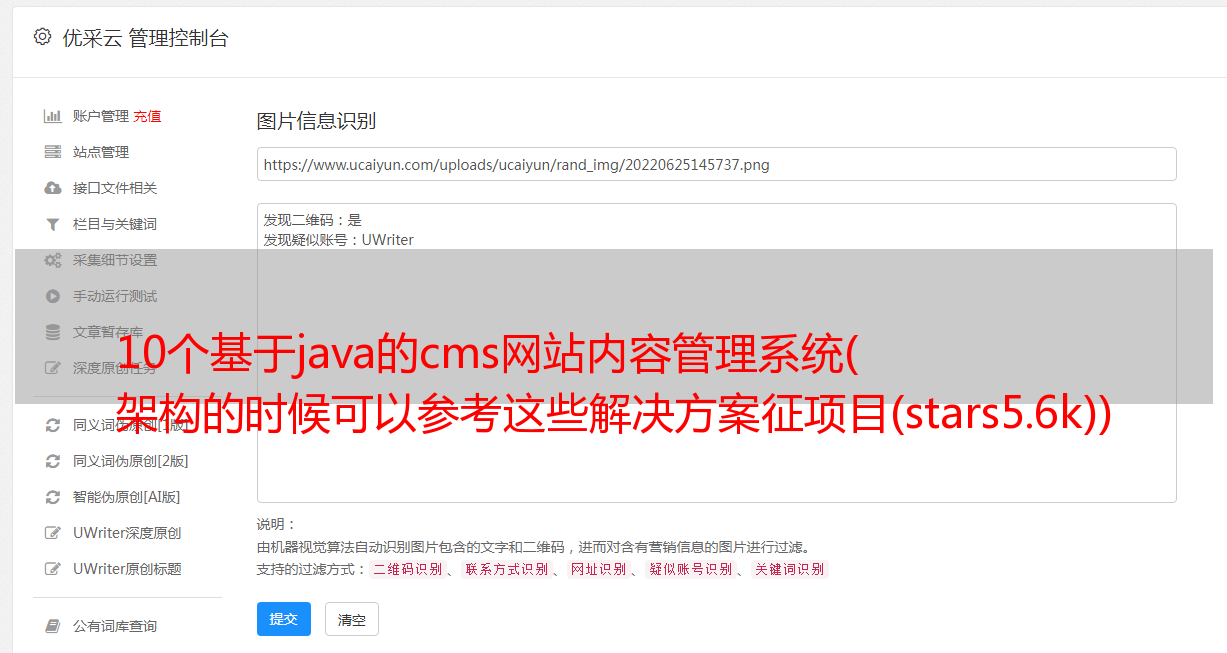Click the 公有词库查询 book icon
The height and width of the screenshot is (653, 1227).
[x=53, y=626]
